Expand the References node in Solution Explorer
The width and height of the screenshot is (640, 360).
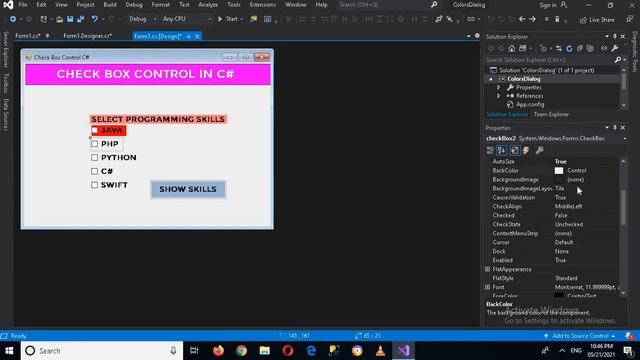click(x=498, y=96)
